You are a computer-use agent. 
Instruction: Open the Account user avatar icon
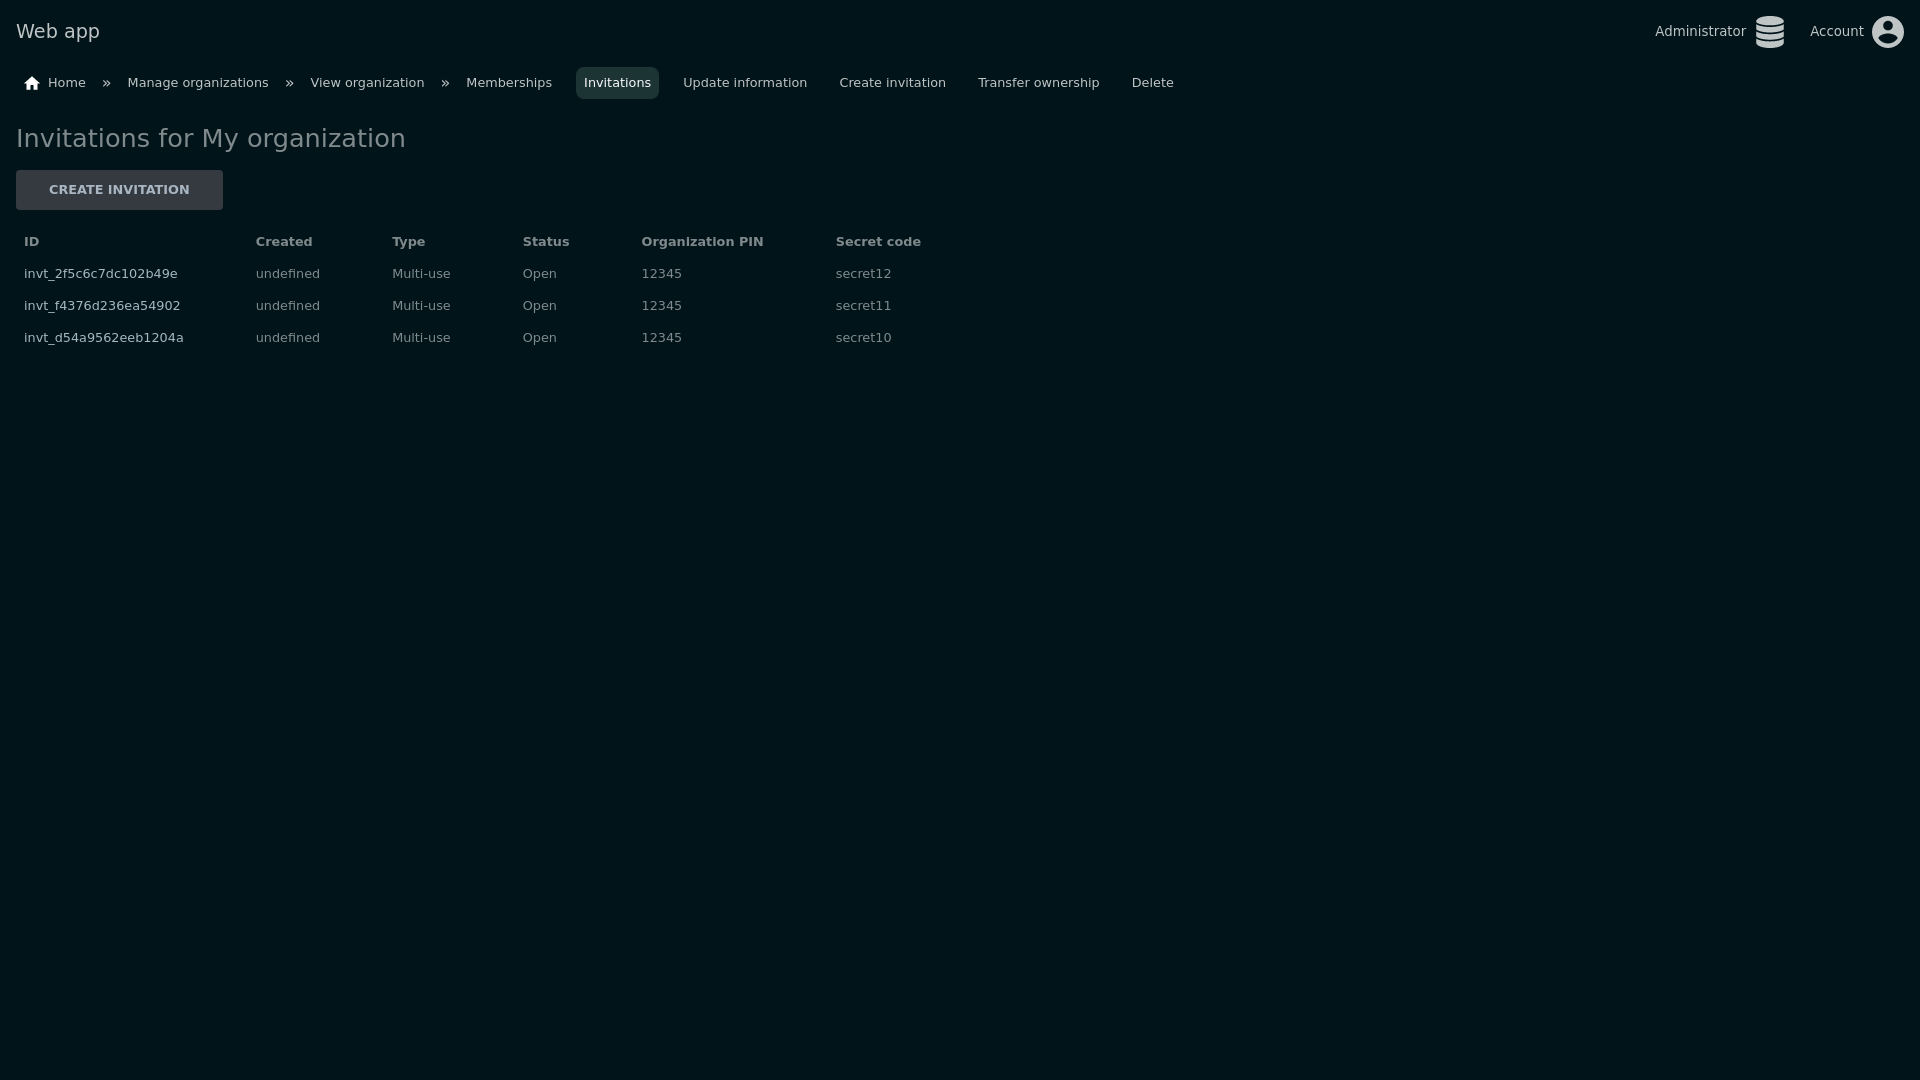(1887, 32)
